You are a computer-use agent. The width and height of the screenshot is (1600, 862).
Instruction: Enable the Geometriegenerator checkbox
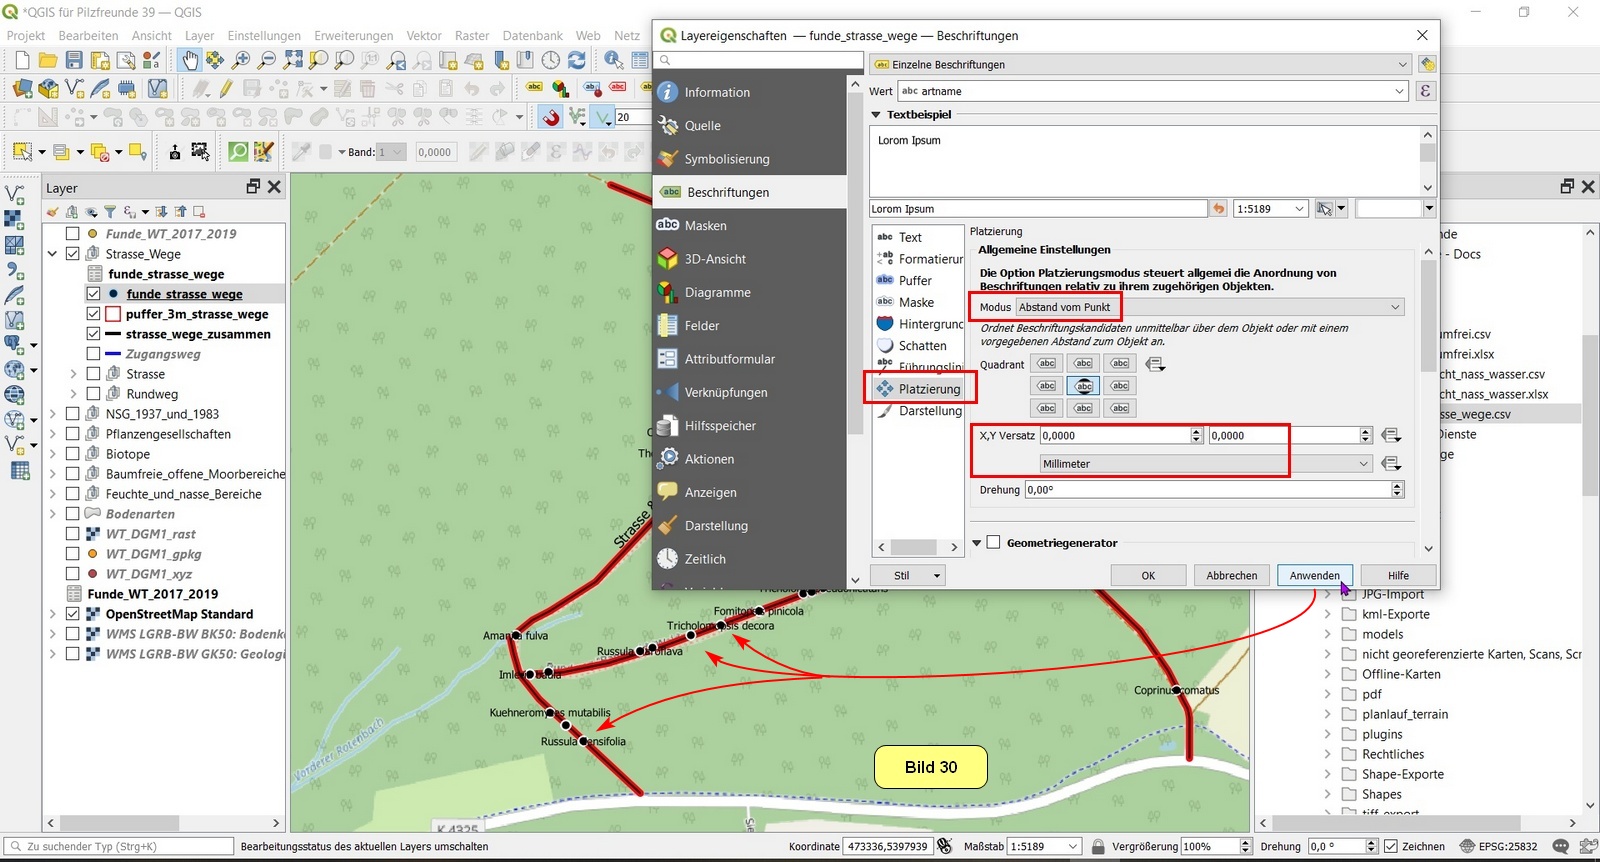pyautogui.click(x=993, y=542)
